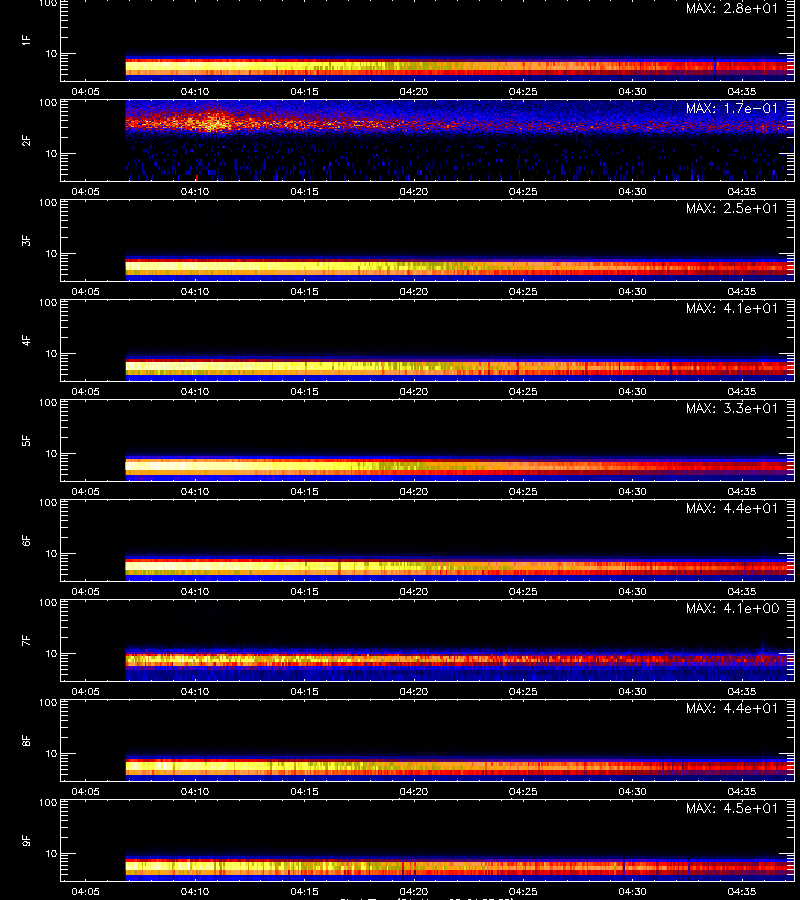Click the 04:15 time label under 7F panel
Viewport: 800px width, 900px height.
(304, 691)
